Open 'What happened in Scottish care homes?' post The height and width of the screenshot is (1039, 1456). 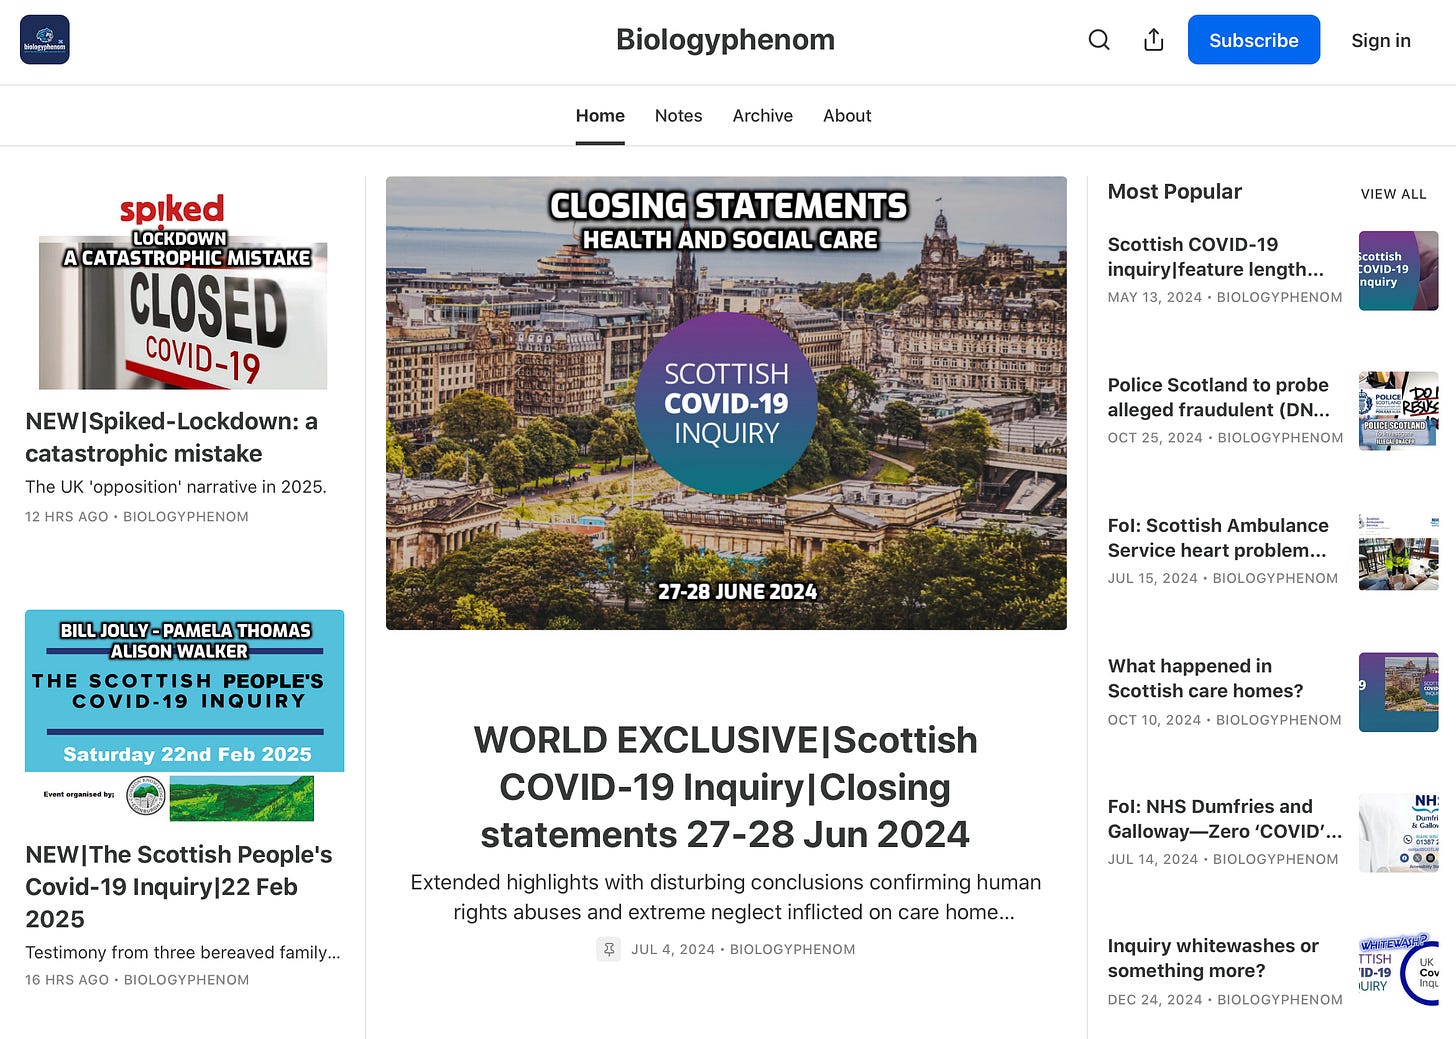[x=1206, y=678]
